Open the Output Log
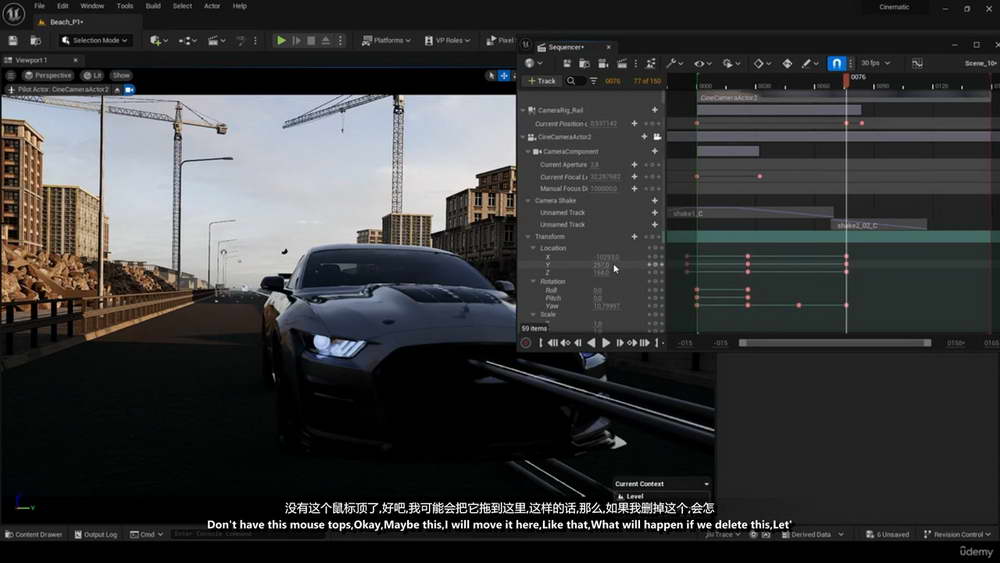 96,534
